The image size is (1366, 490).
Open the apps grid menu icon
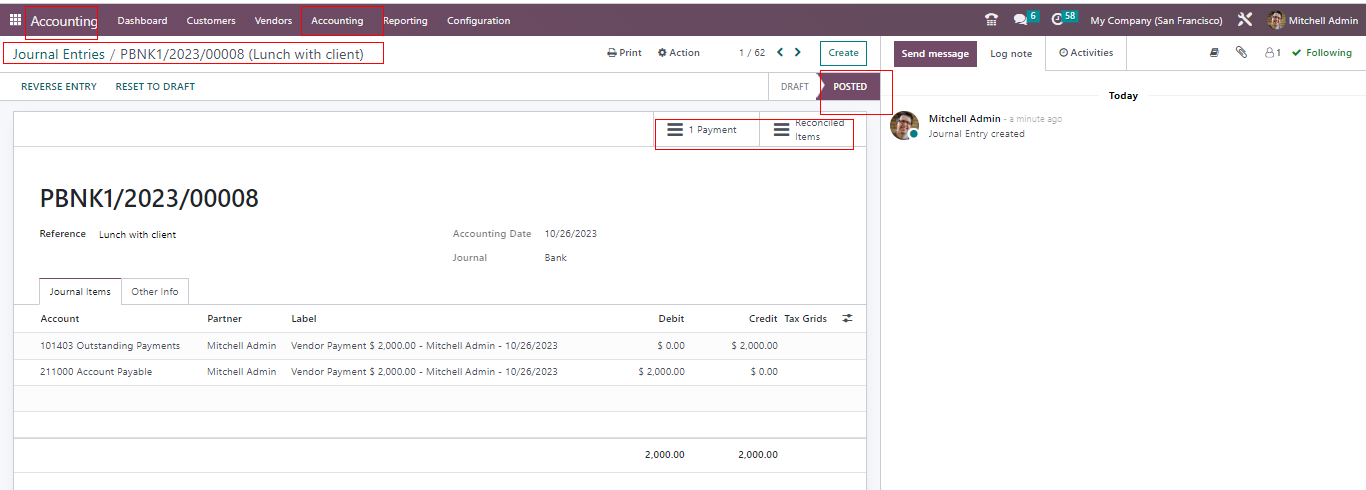pos(15,20)
